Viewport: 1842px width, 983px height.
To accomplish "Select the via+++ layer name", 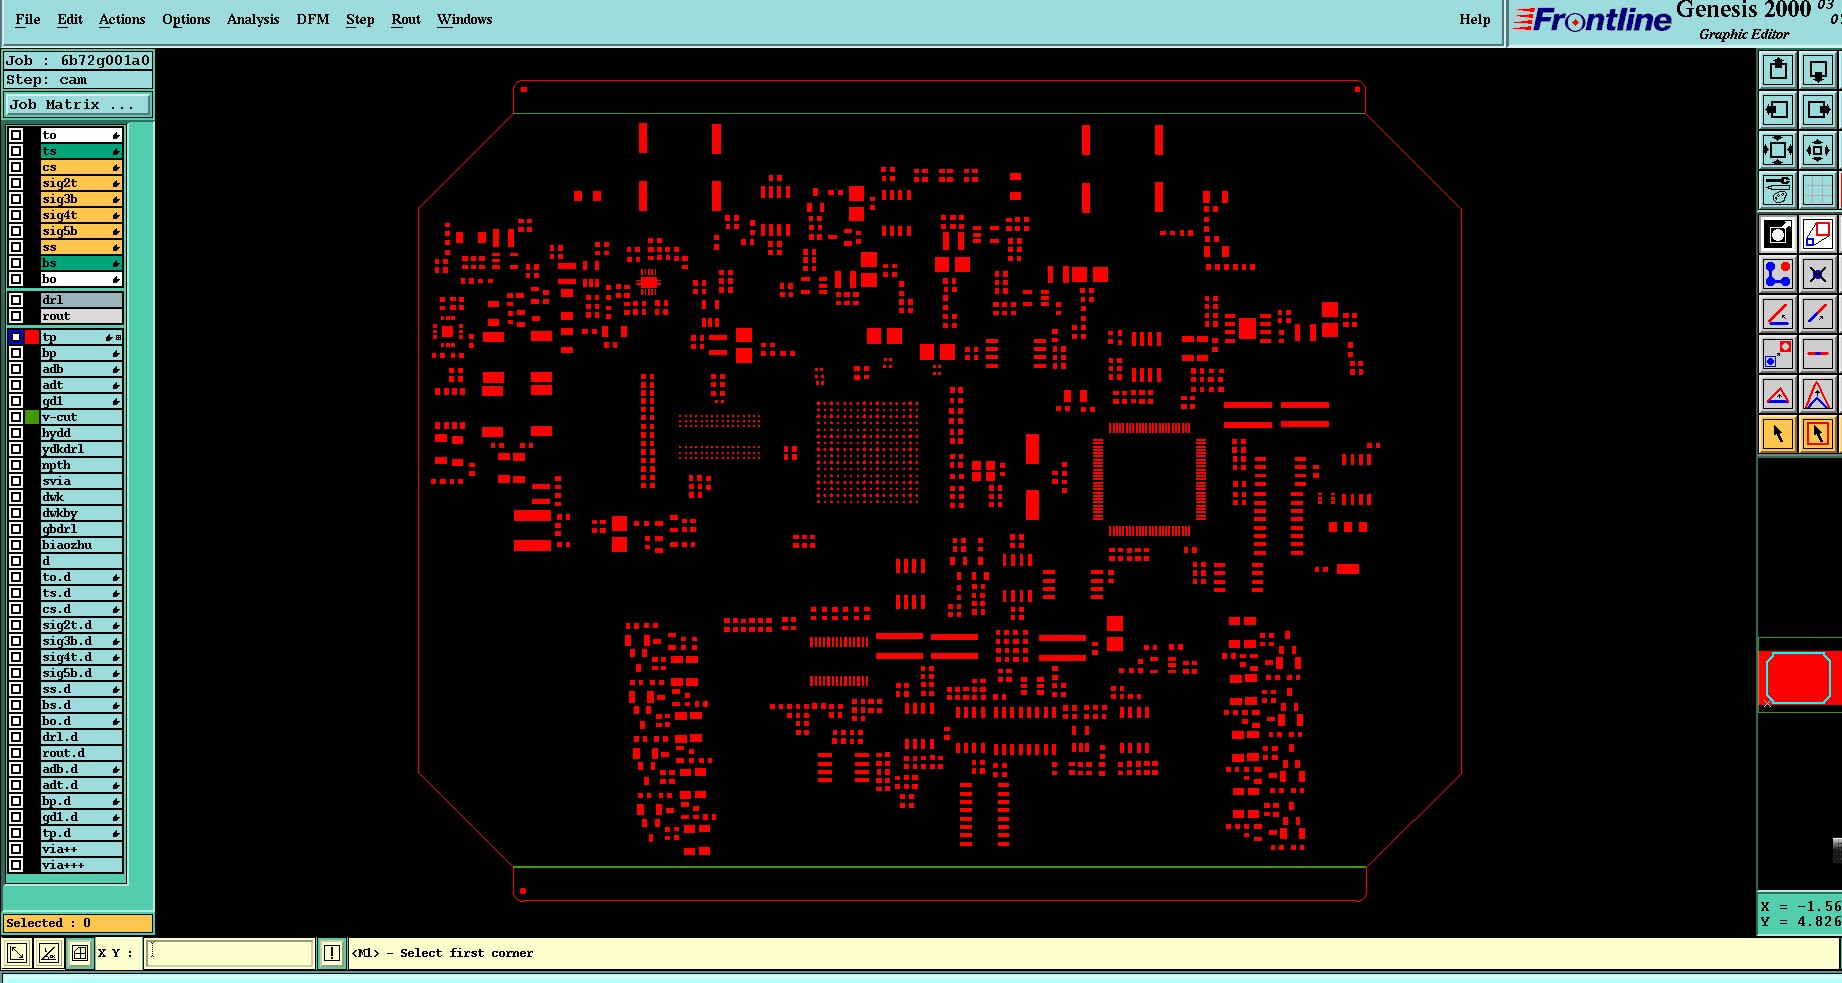I will tap(81, 865).
